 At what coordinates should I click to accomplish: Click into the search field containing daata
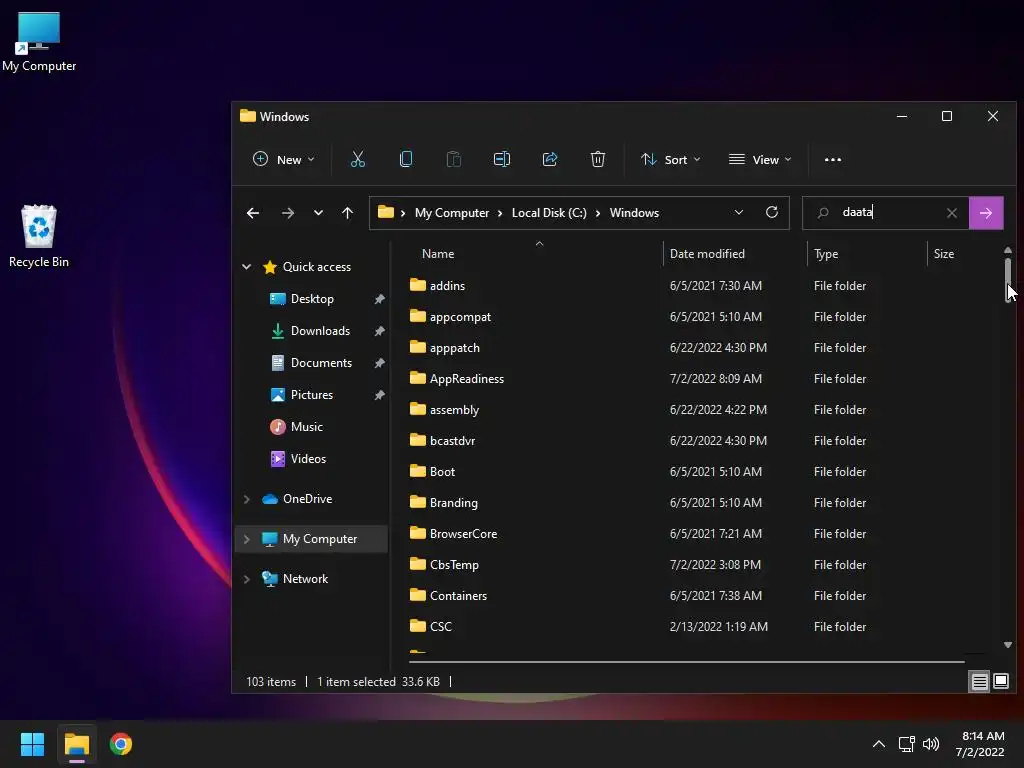pyautogui.click(x=886, y=213)
